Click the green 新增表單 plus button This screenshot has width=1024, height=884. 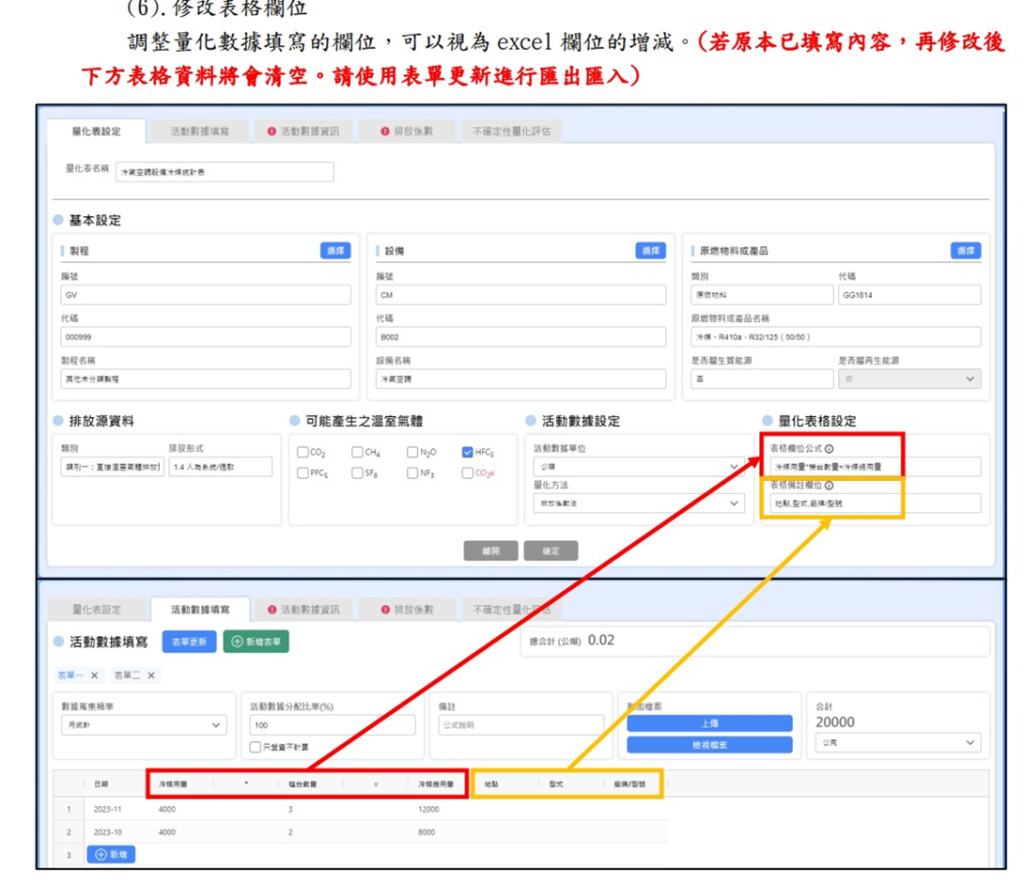tap(256, 641)
